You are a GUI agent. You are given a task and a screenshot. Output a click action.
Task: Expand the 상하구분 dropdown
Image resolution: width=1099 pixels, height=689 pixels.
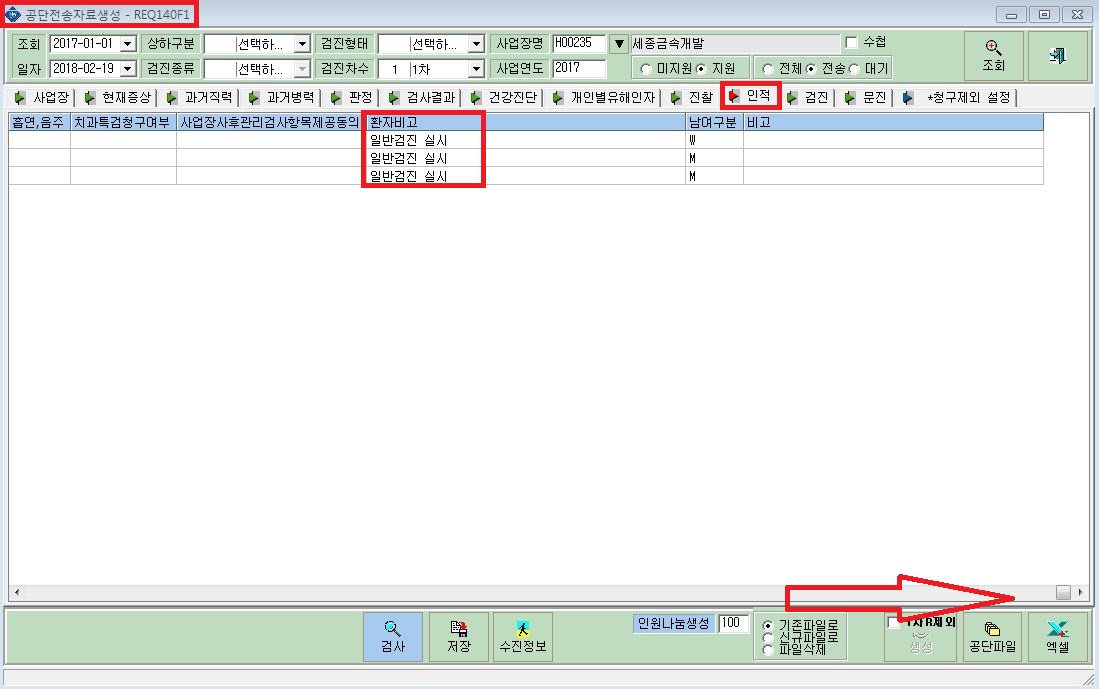(x=302, y=44)
